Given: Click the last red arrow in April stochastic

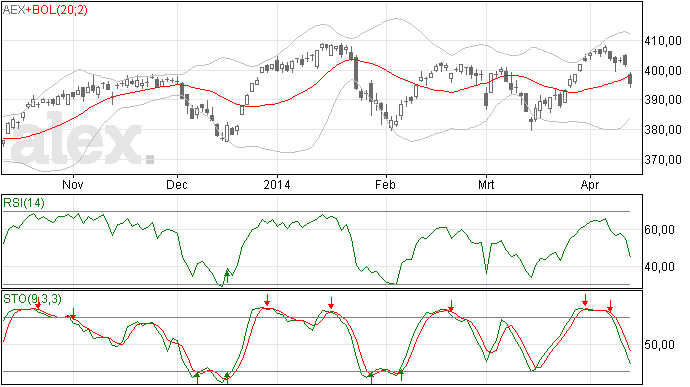Looking at the screenshot, I should point(610,306).
